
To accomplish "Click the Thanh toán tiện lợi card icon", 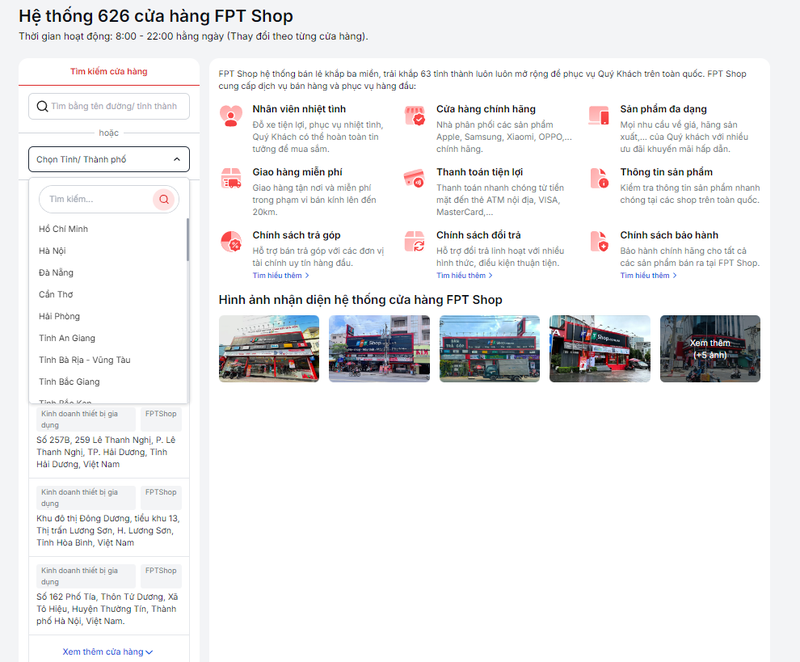I will (x=414, y=179).
